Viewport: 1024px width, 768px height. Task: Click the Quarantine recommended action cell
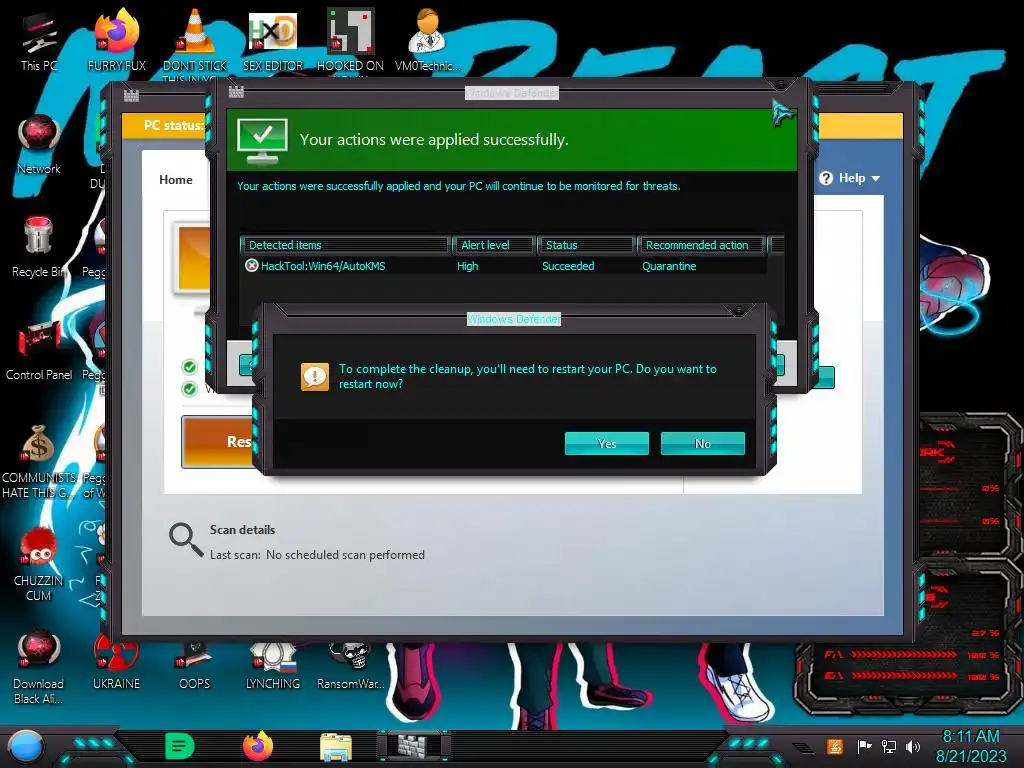(x=669, y=266)
